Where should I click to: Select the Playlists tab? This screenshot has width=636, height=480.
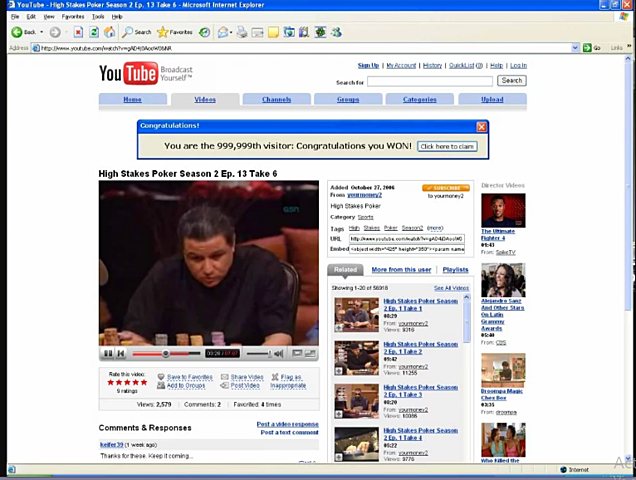456,270
